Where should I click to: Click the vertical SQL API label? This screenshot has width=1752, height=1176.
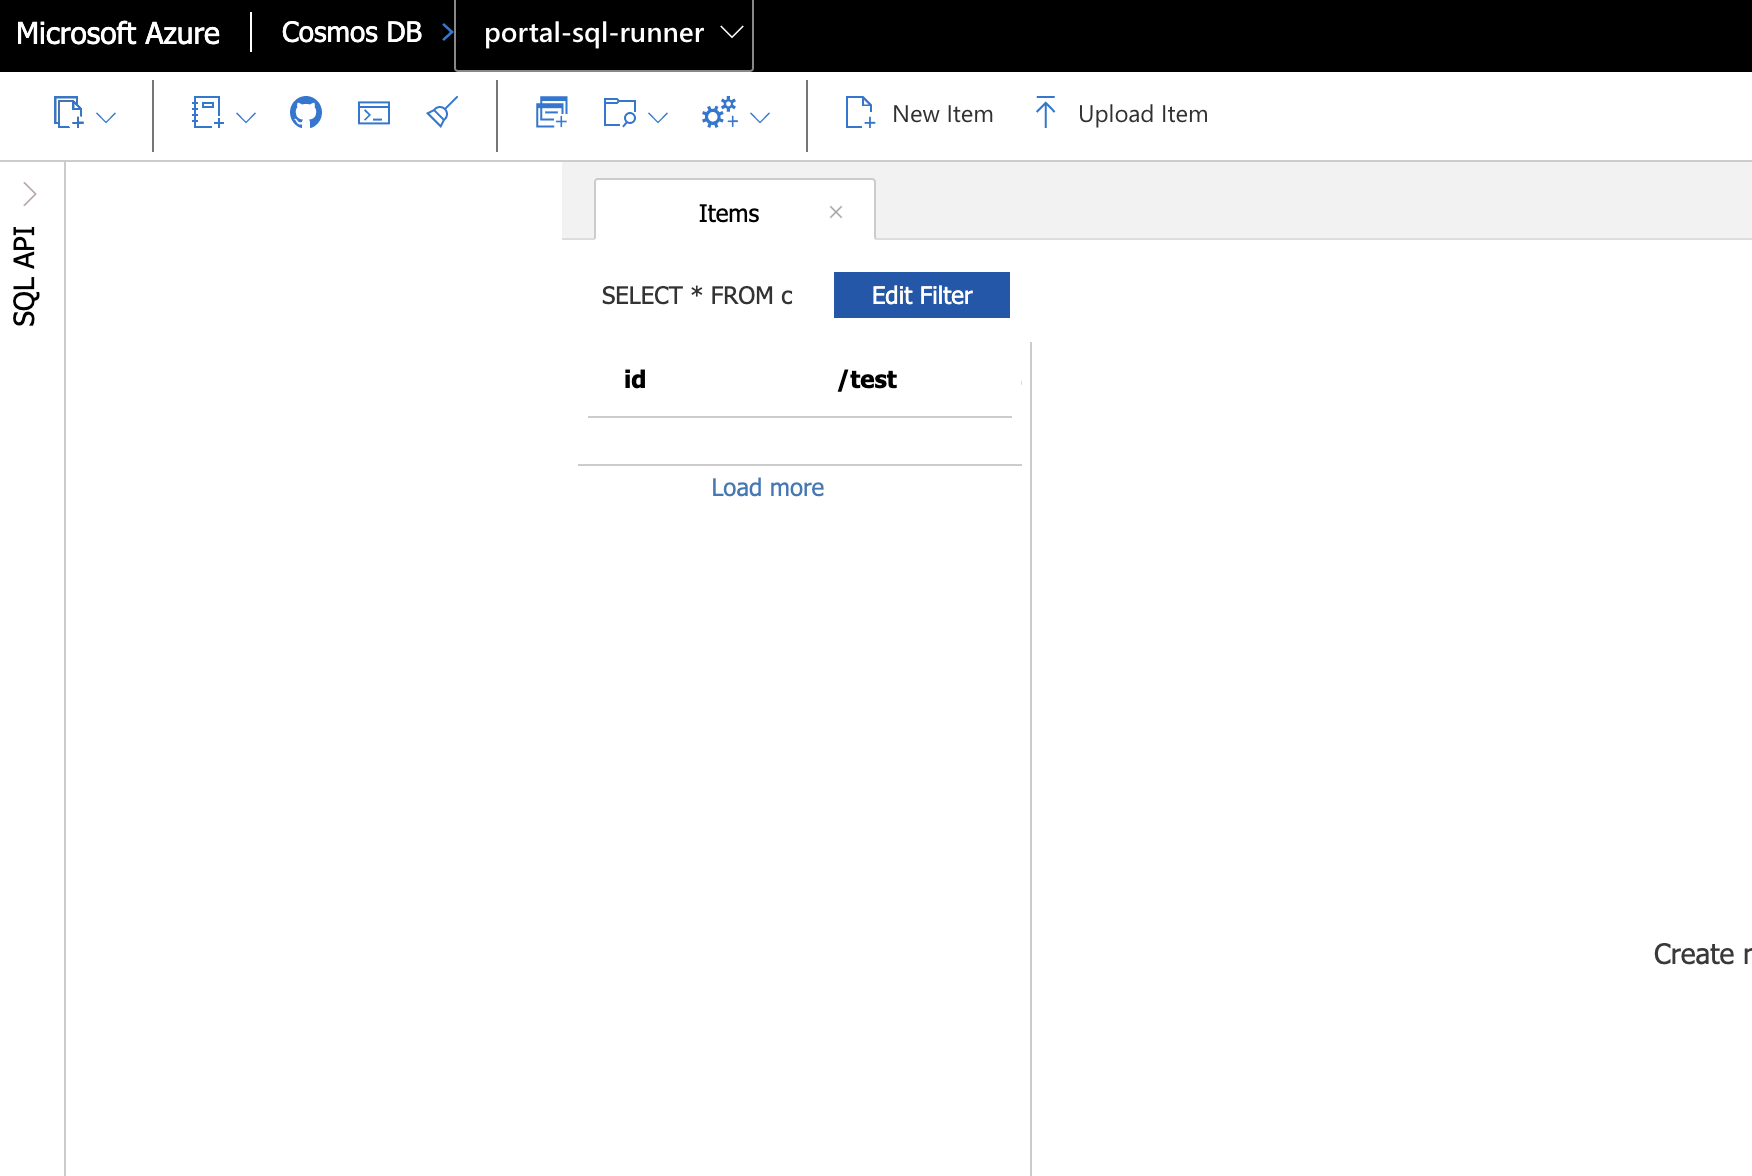pos(24,276)
